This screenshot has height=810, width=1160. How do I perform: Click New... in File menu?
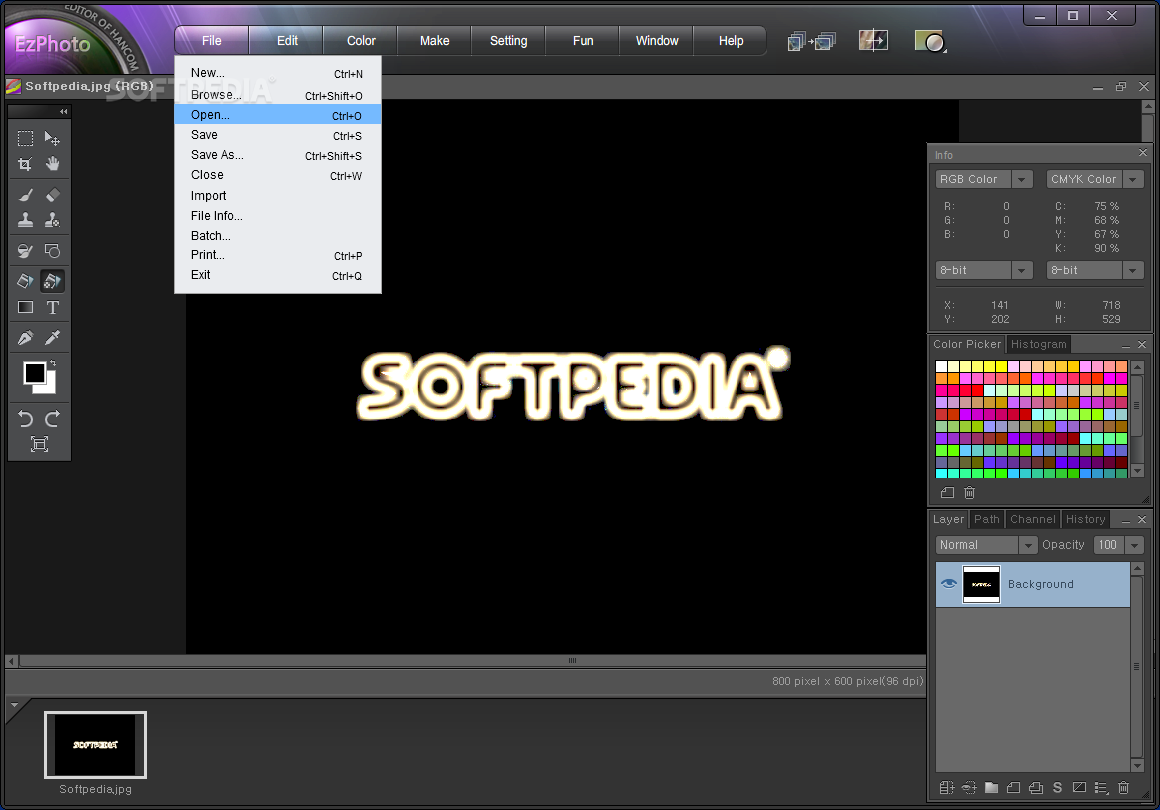(277, 73)
